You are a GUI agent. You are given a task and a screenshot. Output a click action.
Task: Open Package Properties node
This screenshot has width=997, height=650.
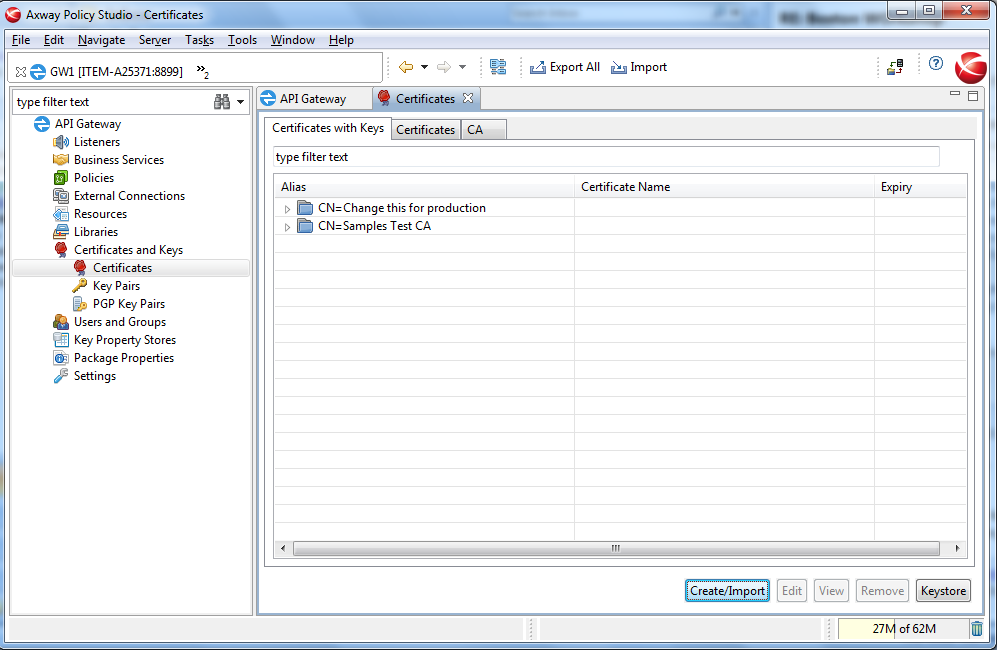pyautogui.click(x=123, y=357)
